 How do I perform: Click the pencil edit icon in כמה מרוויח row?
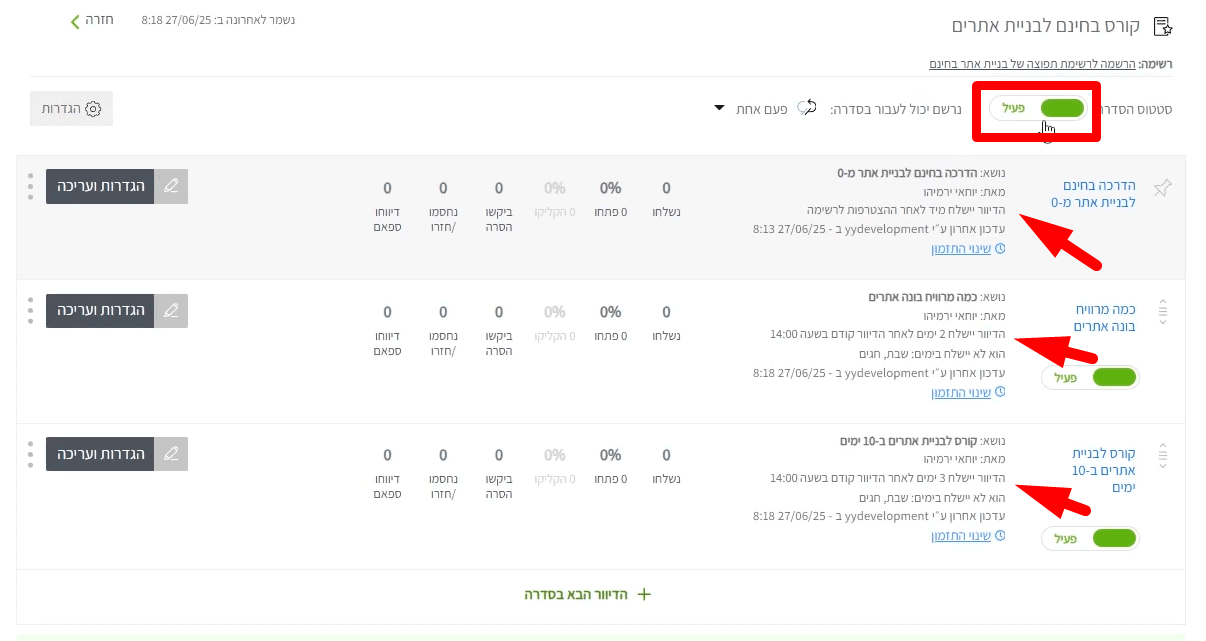point(171,311)
